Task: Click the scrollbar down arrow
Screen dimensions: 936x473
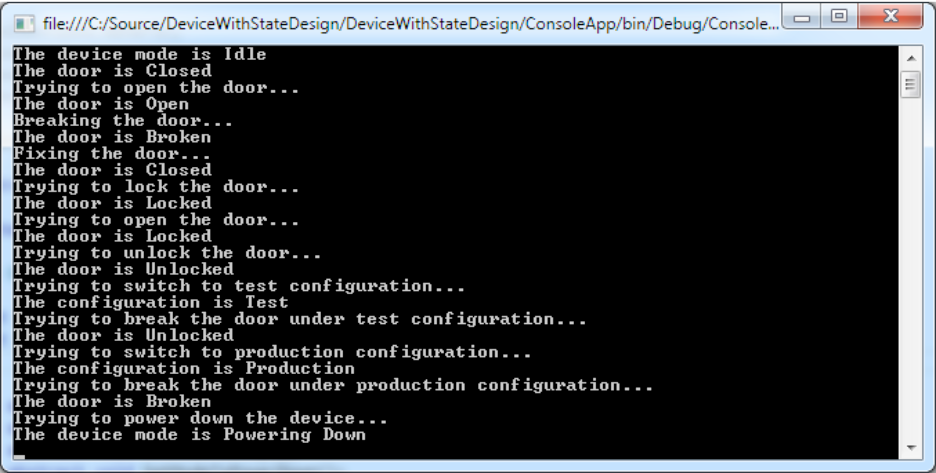Action: tap(911, 448)
